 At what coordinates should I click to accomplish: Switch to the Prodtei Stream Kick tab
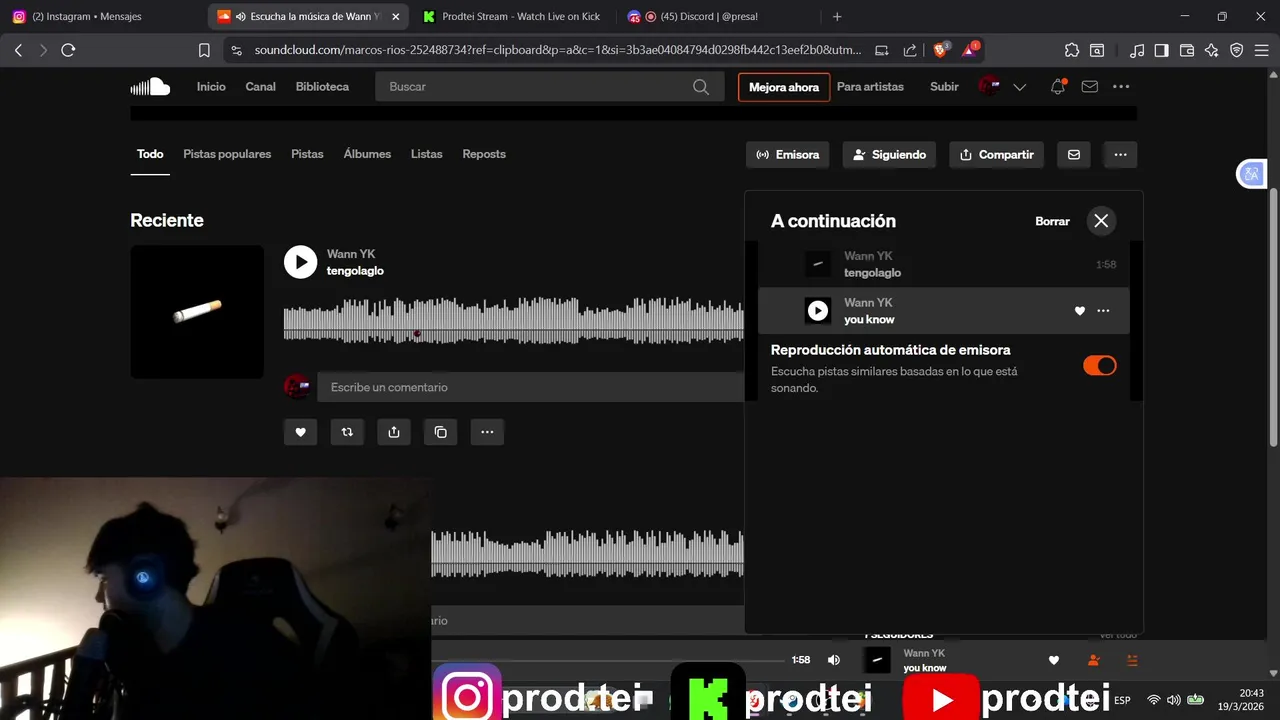coord(511,16)
